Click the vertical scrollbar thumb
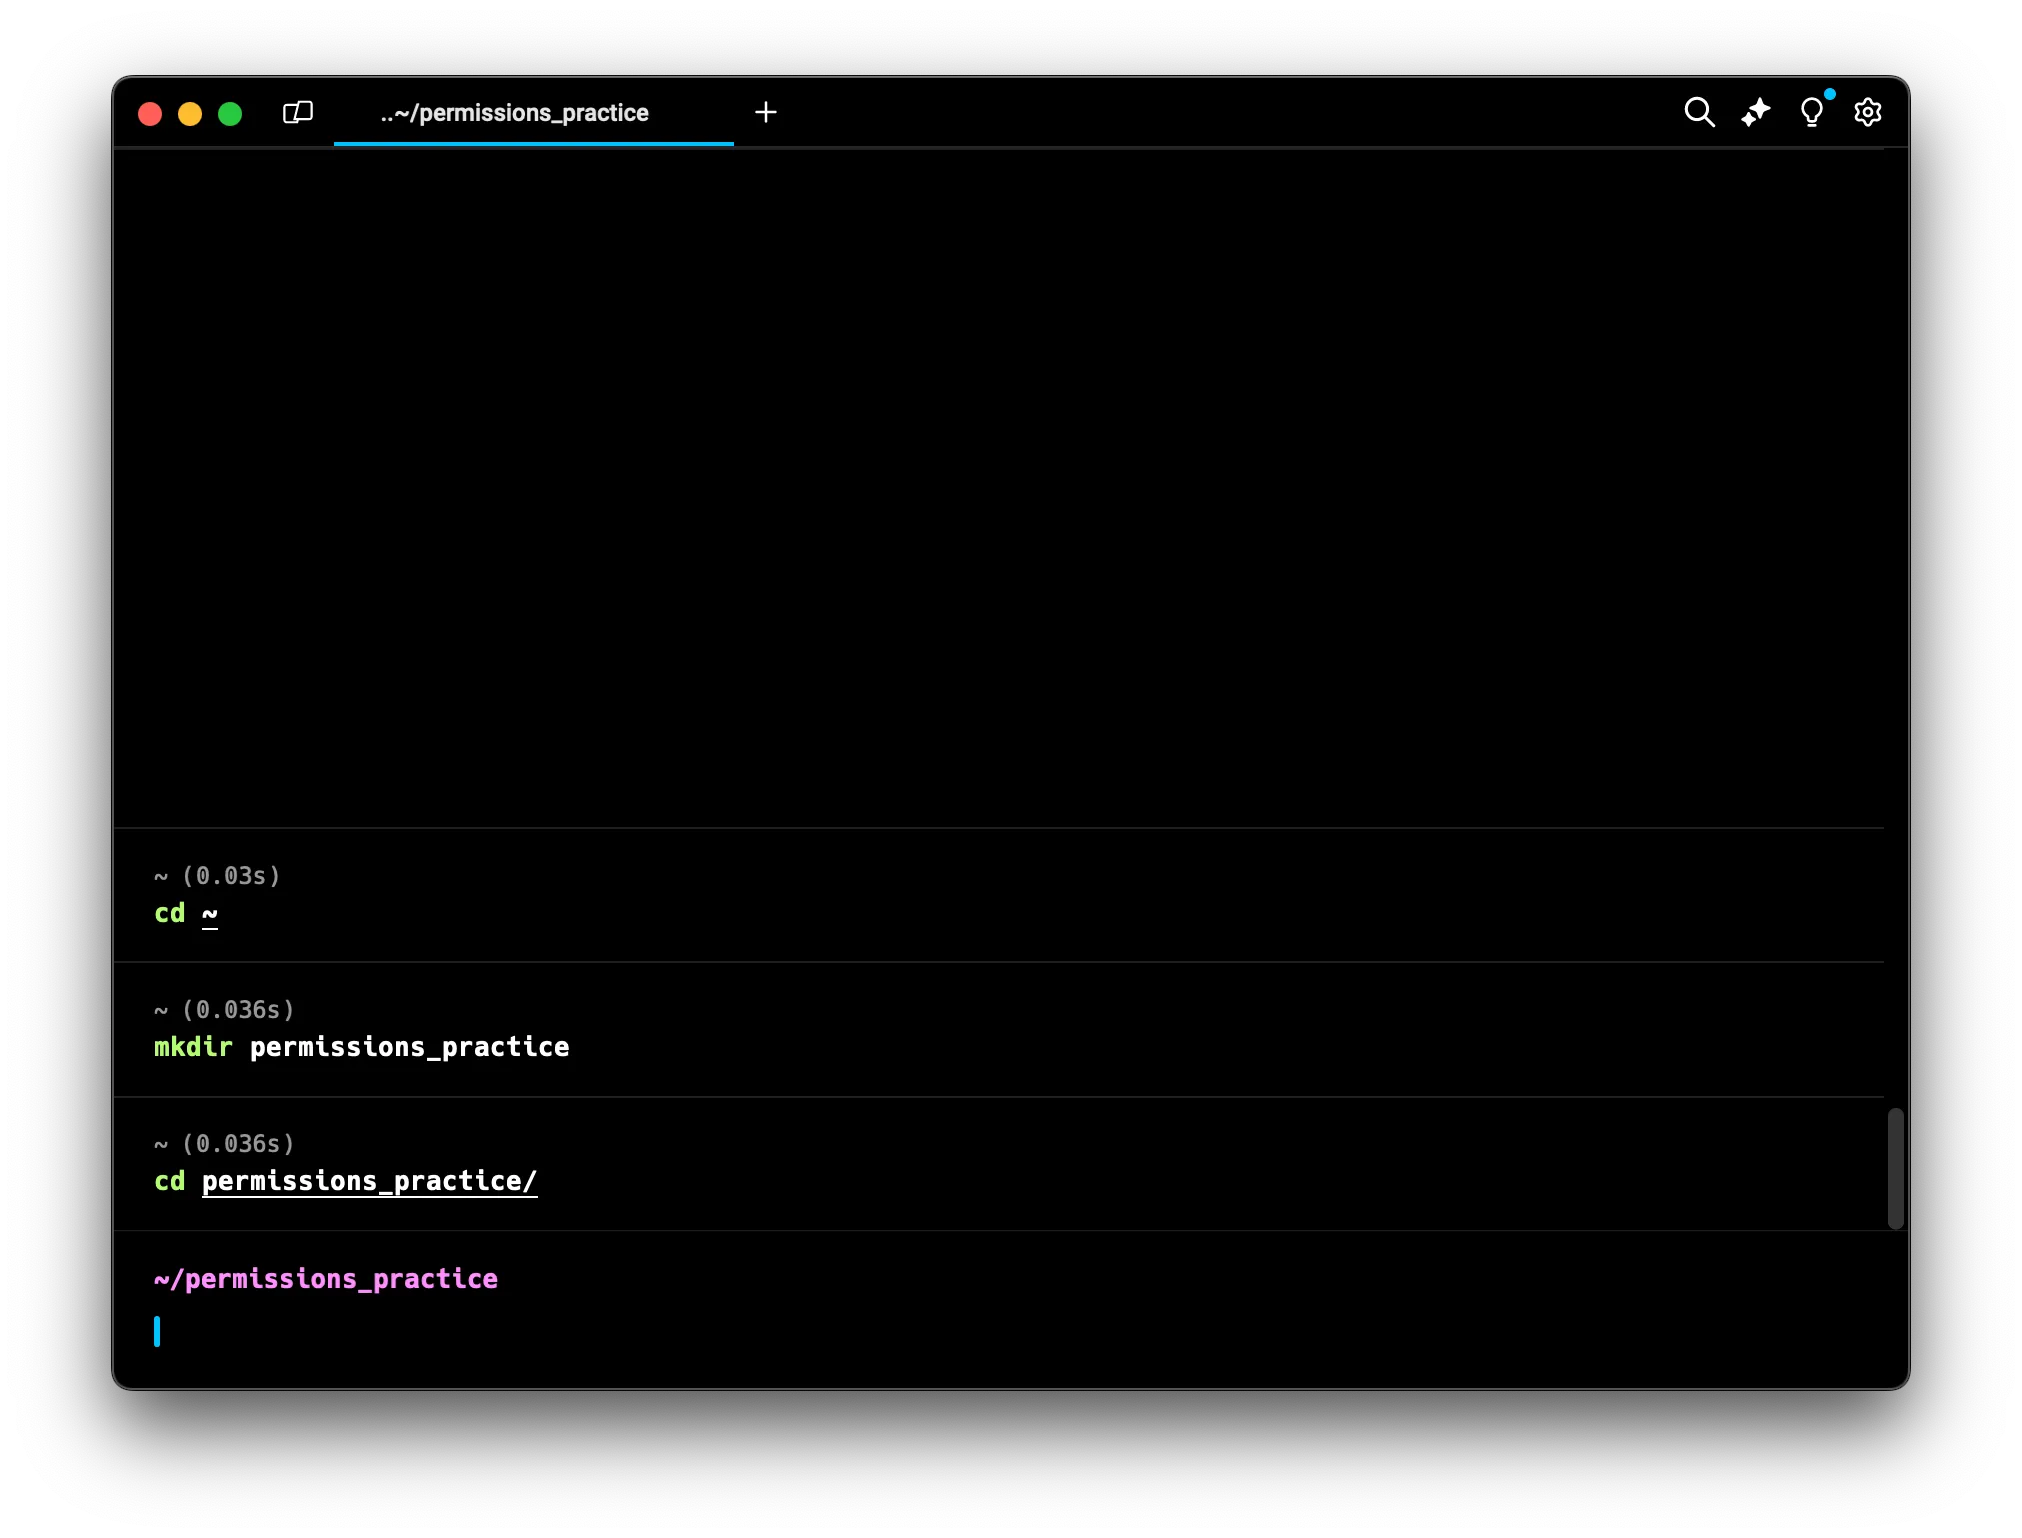The height and width of the screenshot is (1538, 2022). click(x=1895, y=1167)
